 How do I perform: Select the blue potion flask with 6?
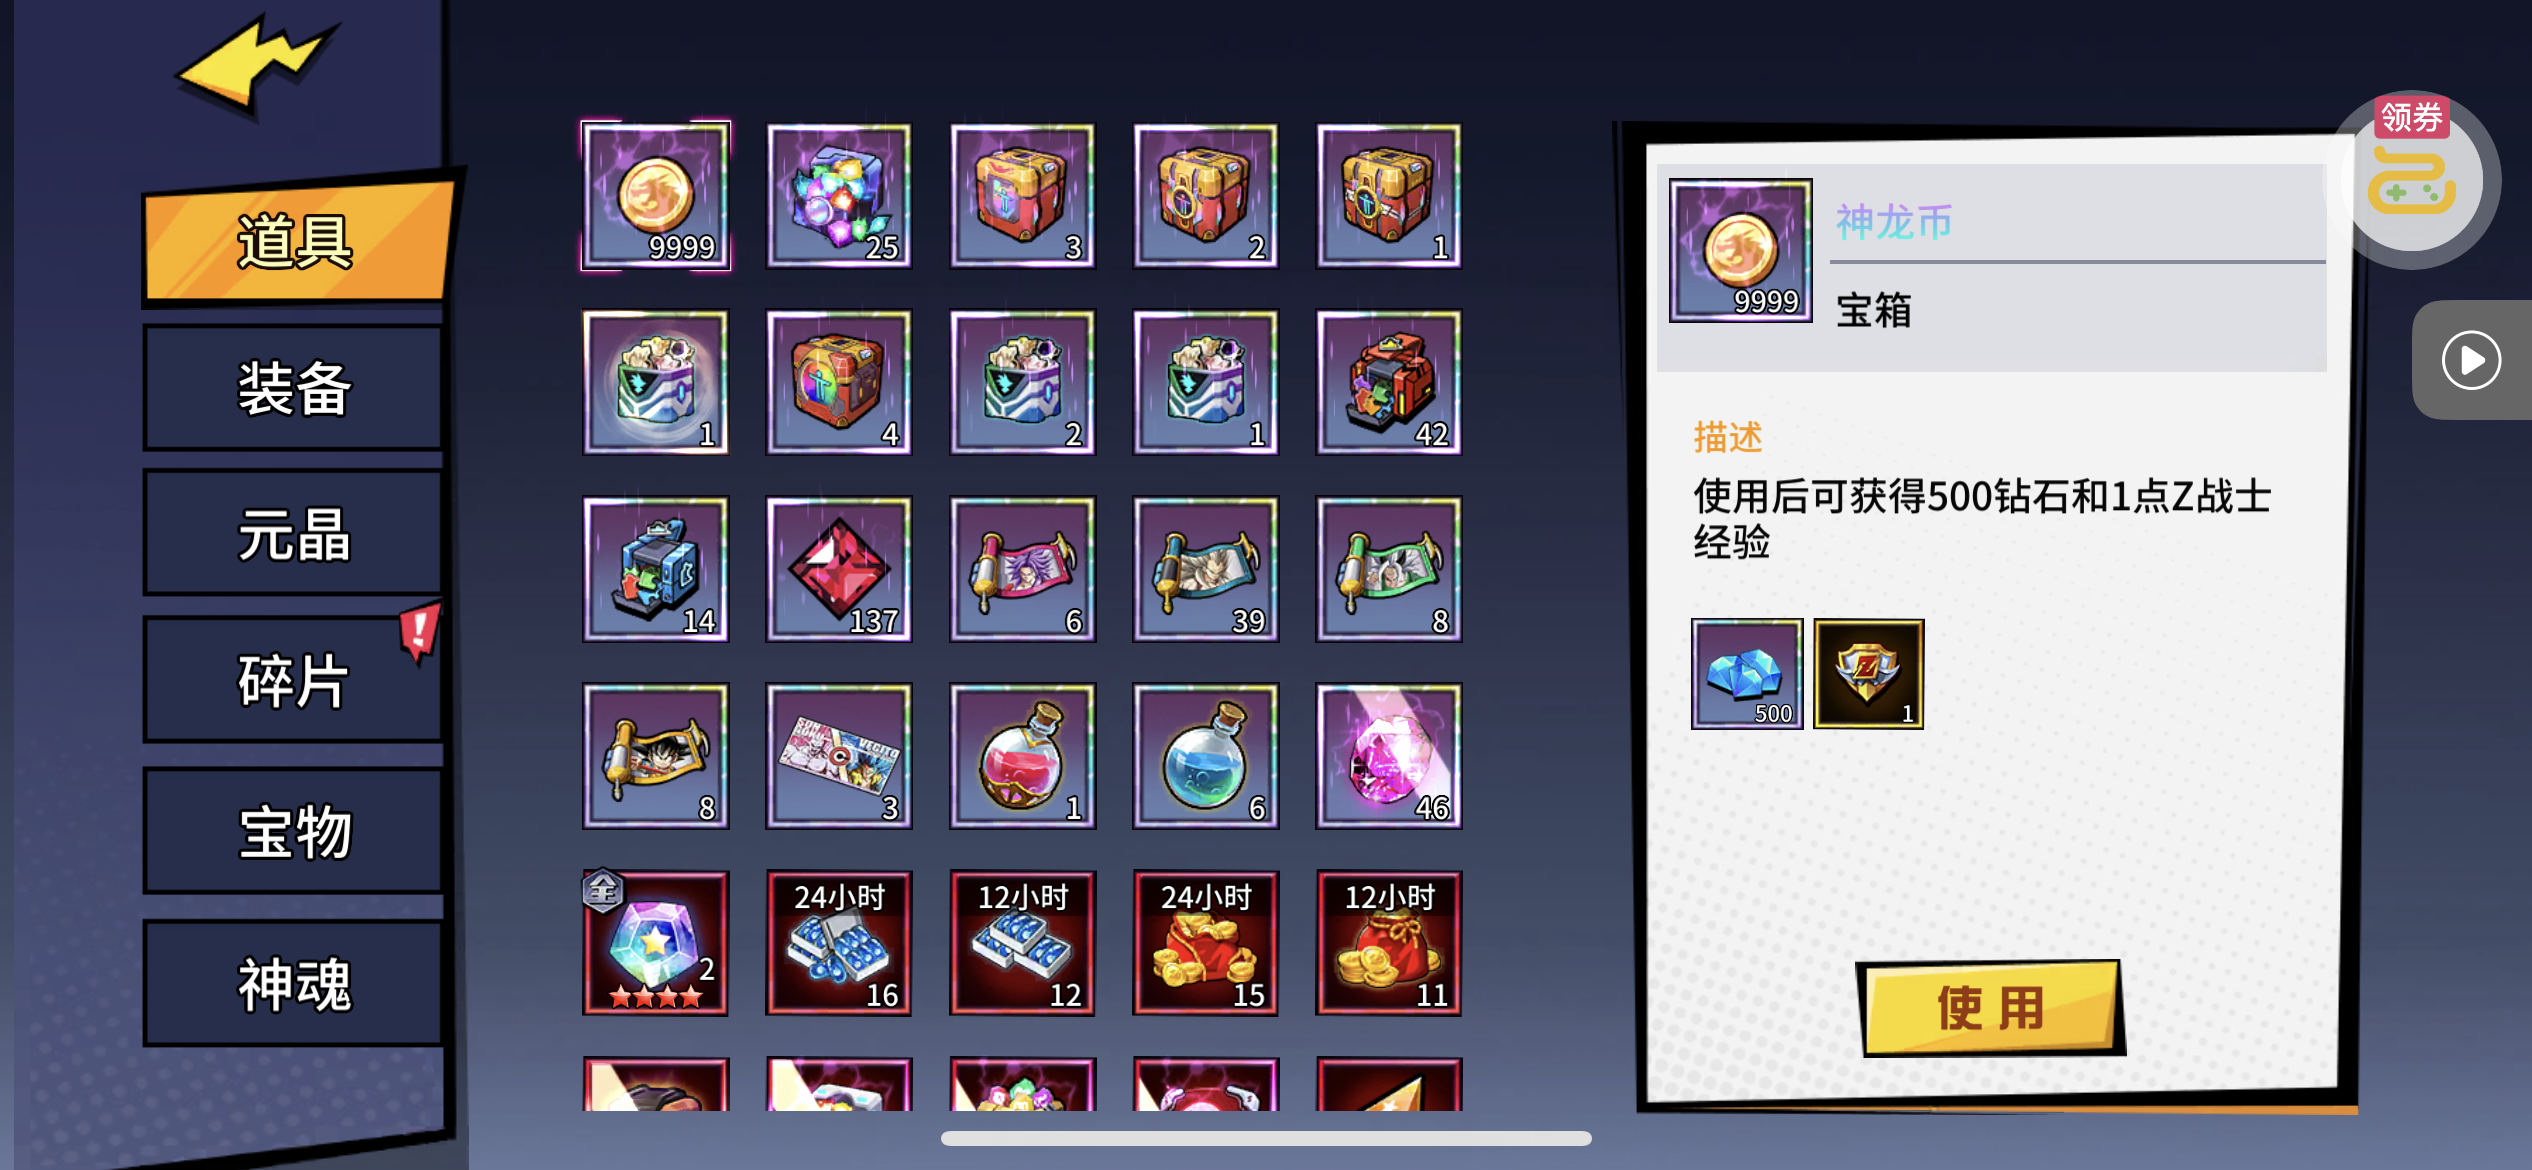(1205, 756)
